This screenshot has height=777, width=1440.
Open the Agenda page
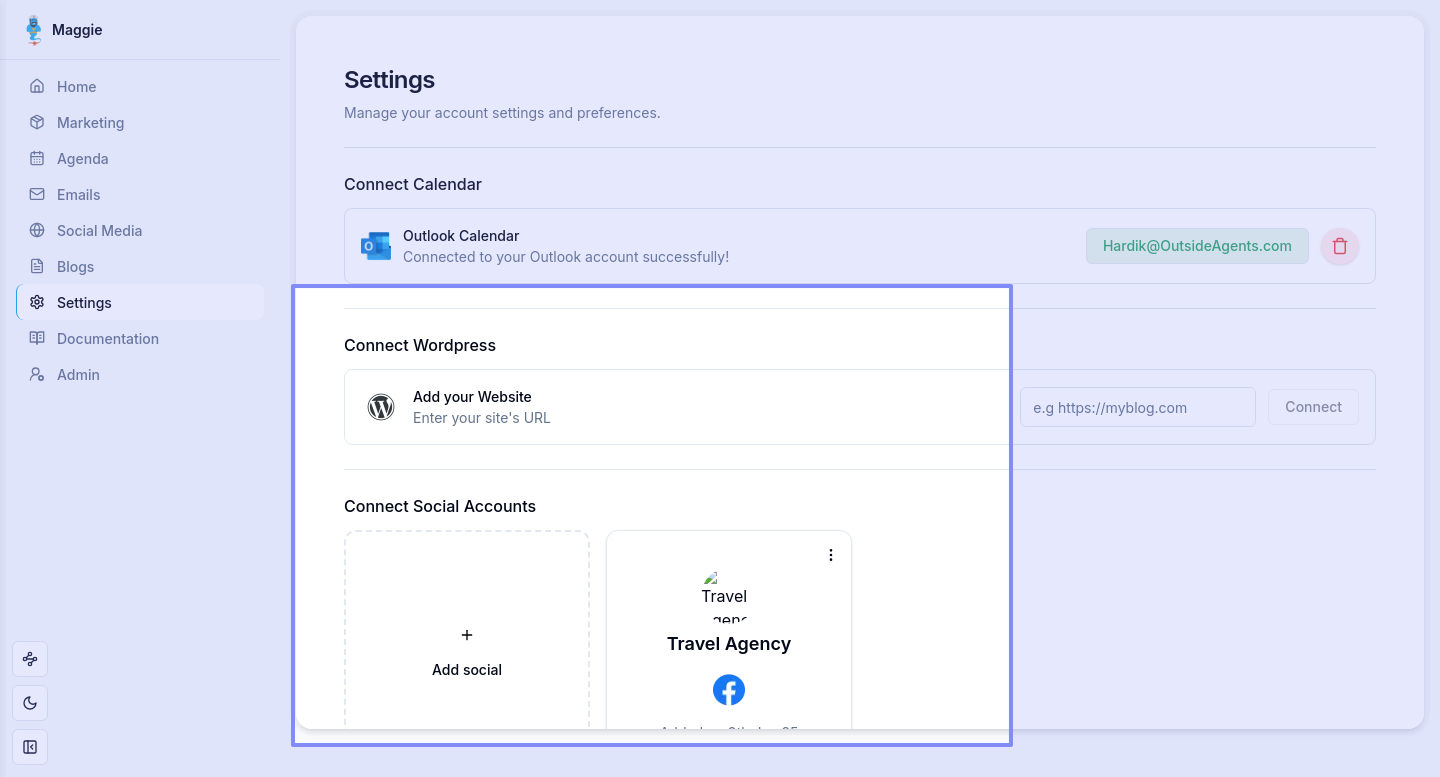[82, 159]
